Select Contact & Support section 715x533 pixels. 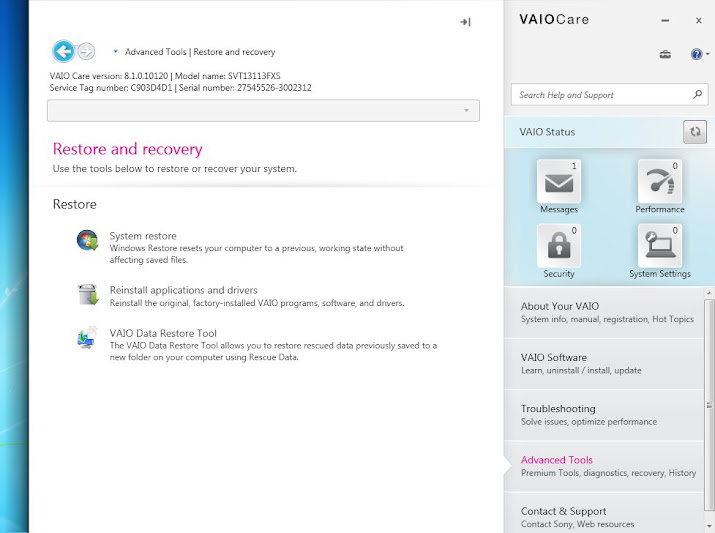coord(604,513)
